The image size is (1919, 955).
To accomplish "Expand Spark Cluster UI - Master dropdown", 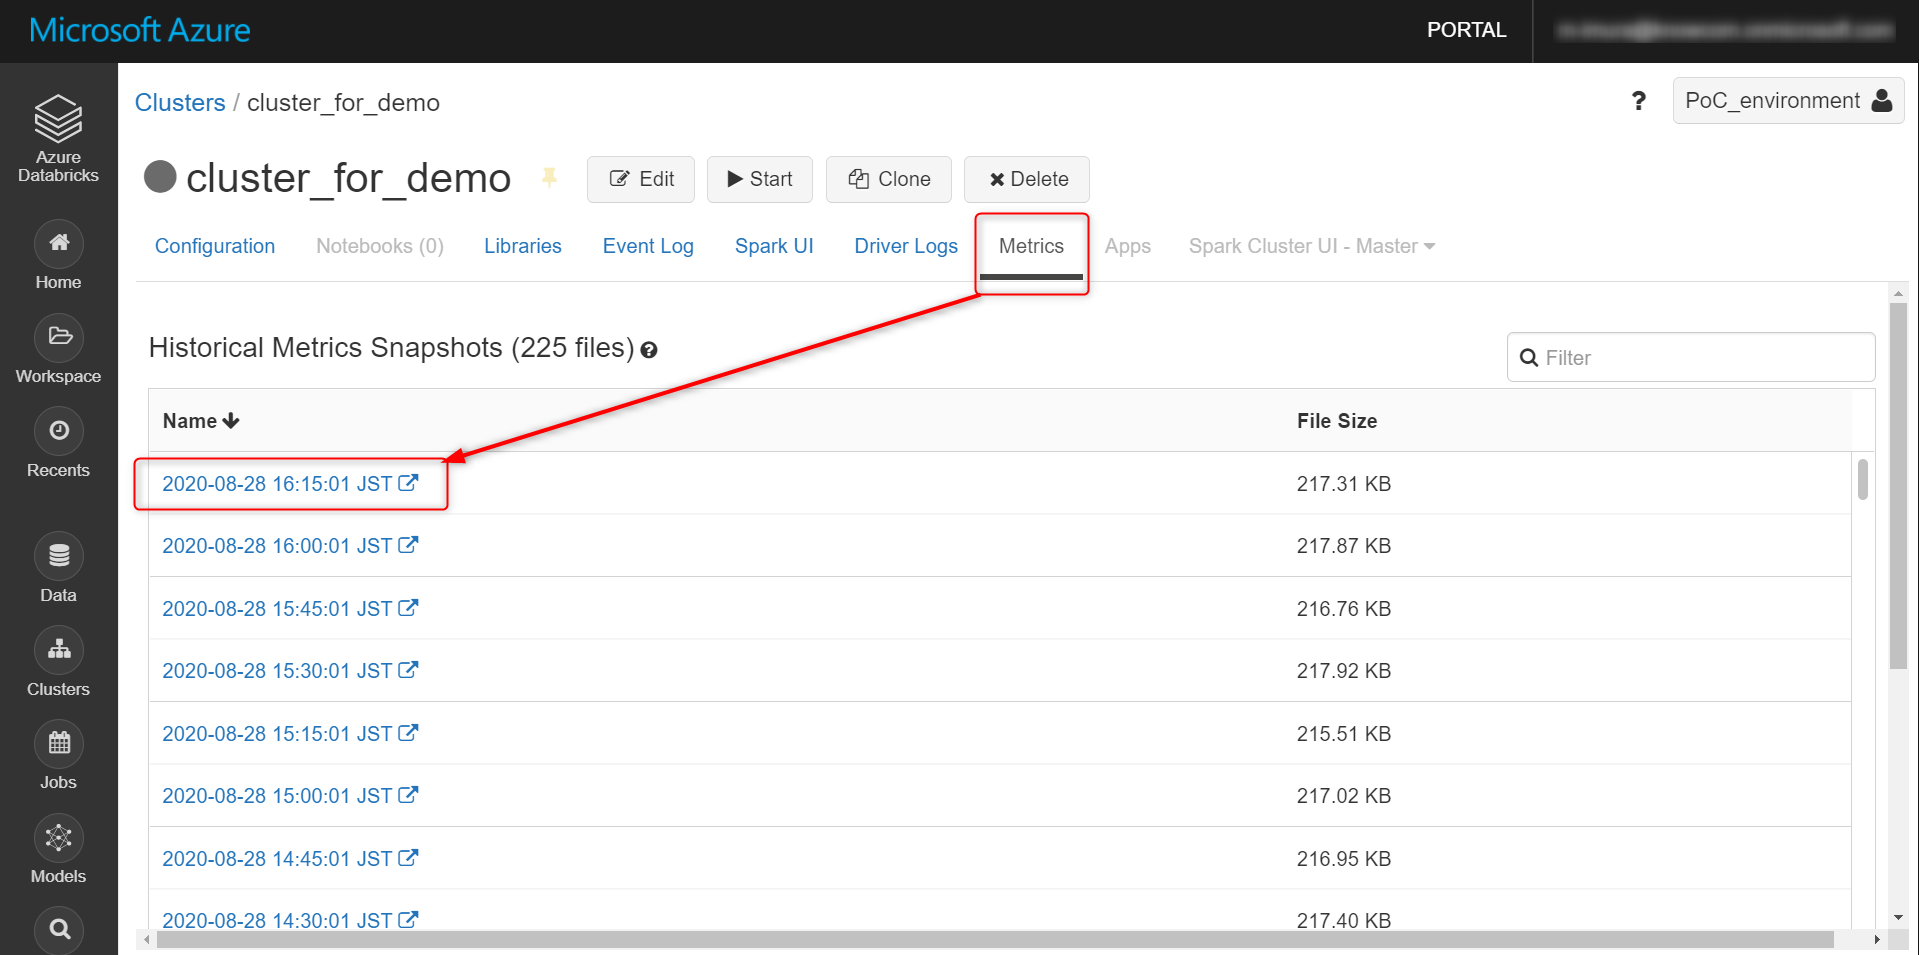I will pos(1312,246).
